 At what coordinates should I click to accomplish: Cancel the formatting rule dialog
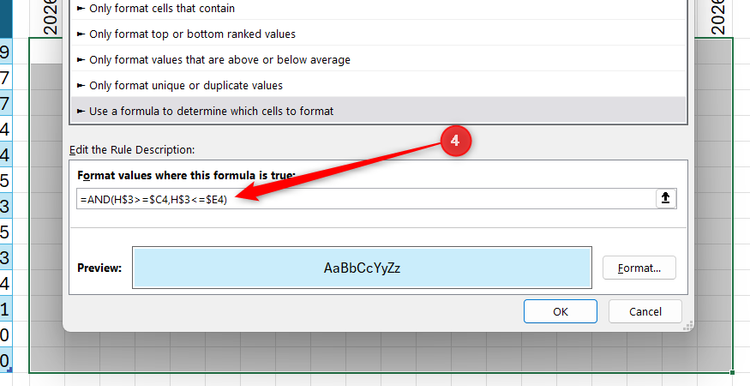645,312
